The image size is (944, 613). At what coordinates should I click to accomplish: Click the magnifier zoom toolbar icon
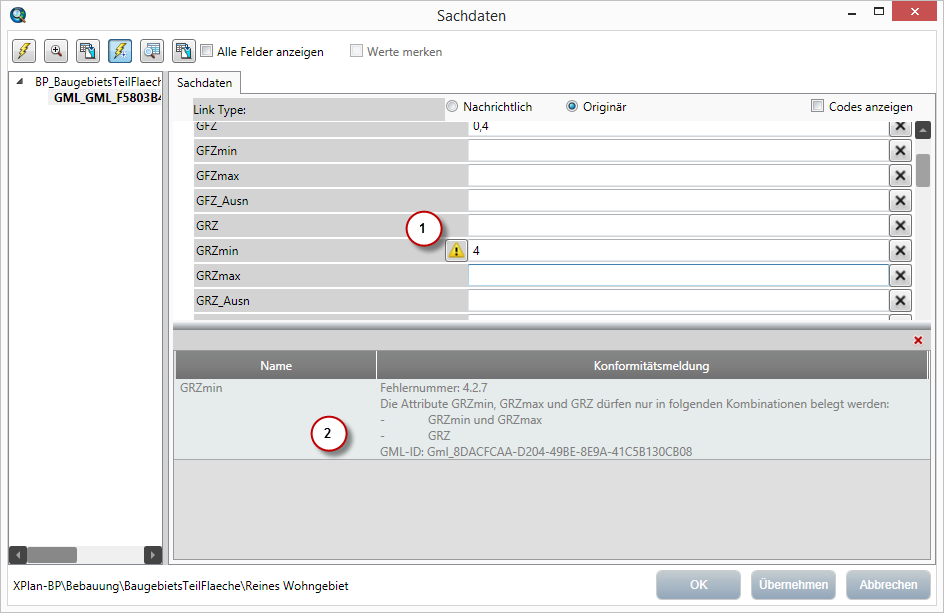tap(56, 51)
